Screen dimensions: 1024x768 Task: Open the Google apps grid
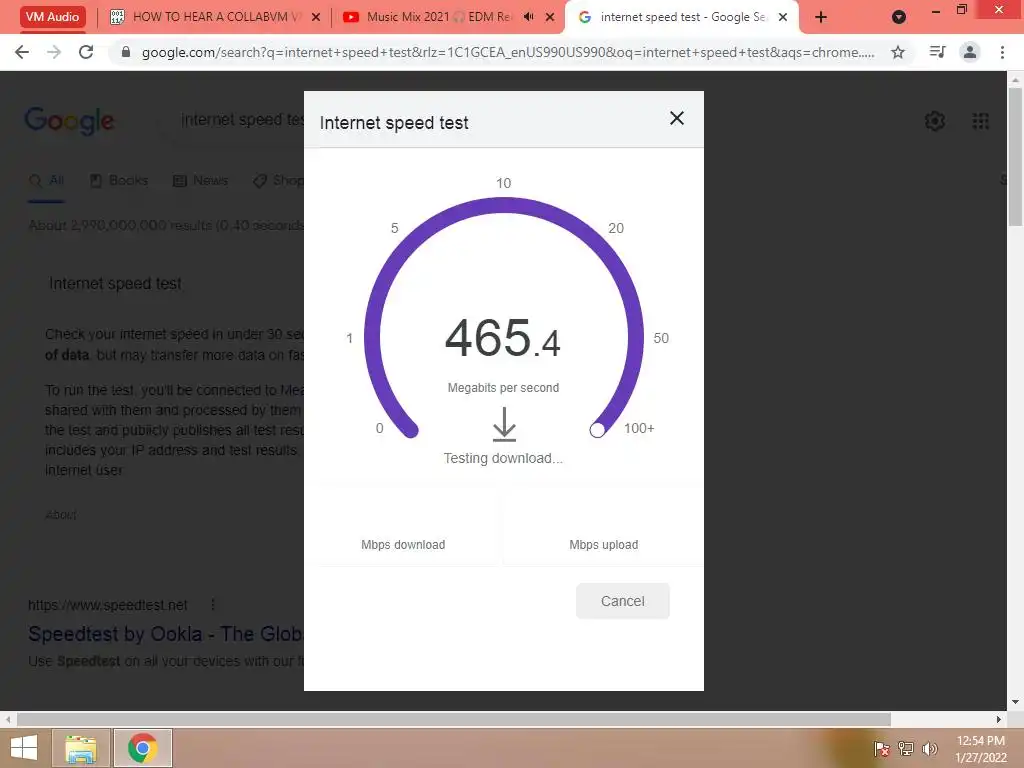(x=980, y=121)
